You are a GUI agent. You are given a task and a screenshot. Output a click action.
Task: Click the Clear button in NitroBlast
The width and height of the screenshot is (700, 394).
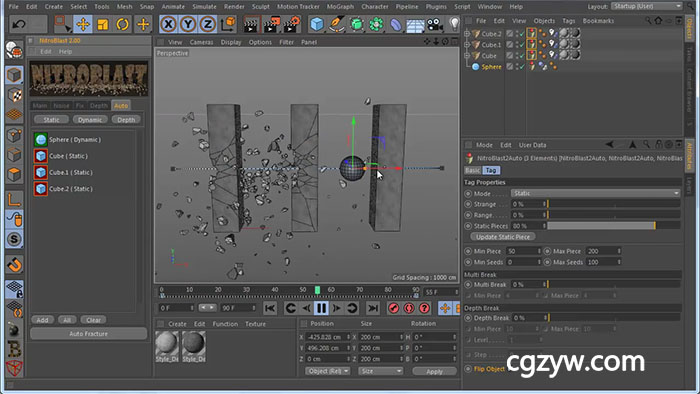(x=93, y=320)
